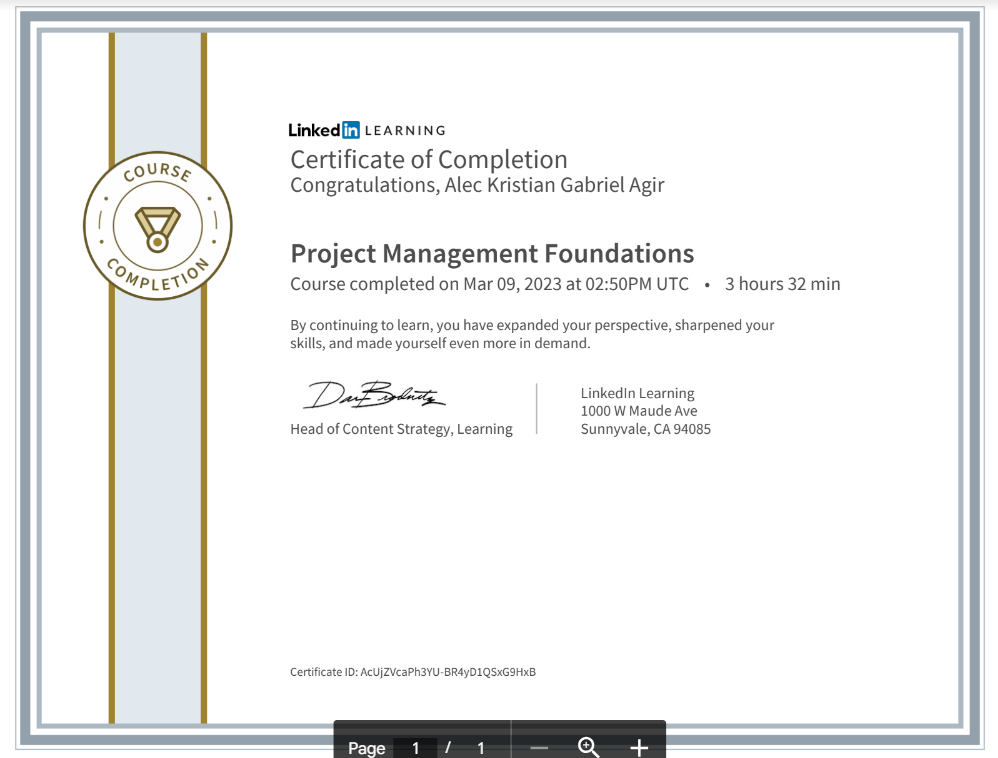The height and width of the screenshot is (758, 998).
Task: Click the "Page" label in the toolbar
Action: pyautogui.click(x=366, y=747)
